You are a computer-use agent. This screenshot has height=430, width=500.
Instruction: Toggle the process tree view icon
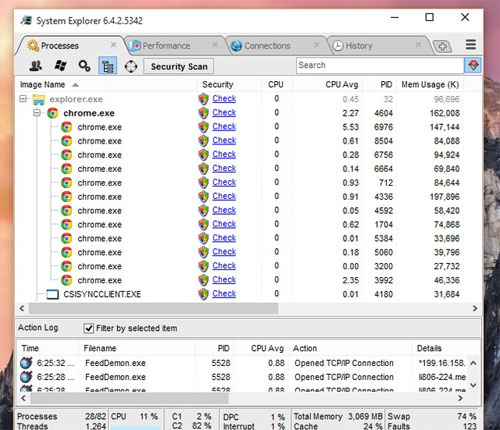pyautogui.click(x=108, y=66)
